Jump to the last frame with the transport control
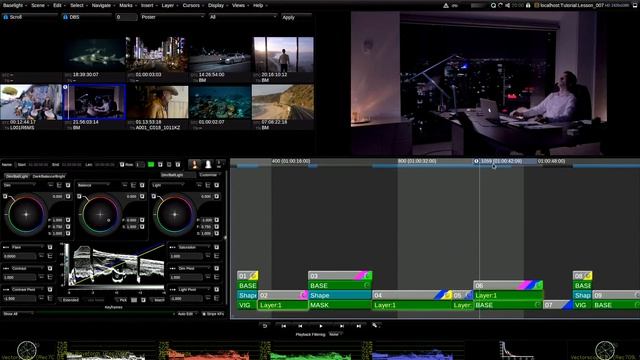Viewport: 640px width, 360px height. (358, 326)
